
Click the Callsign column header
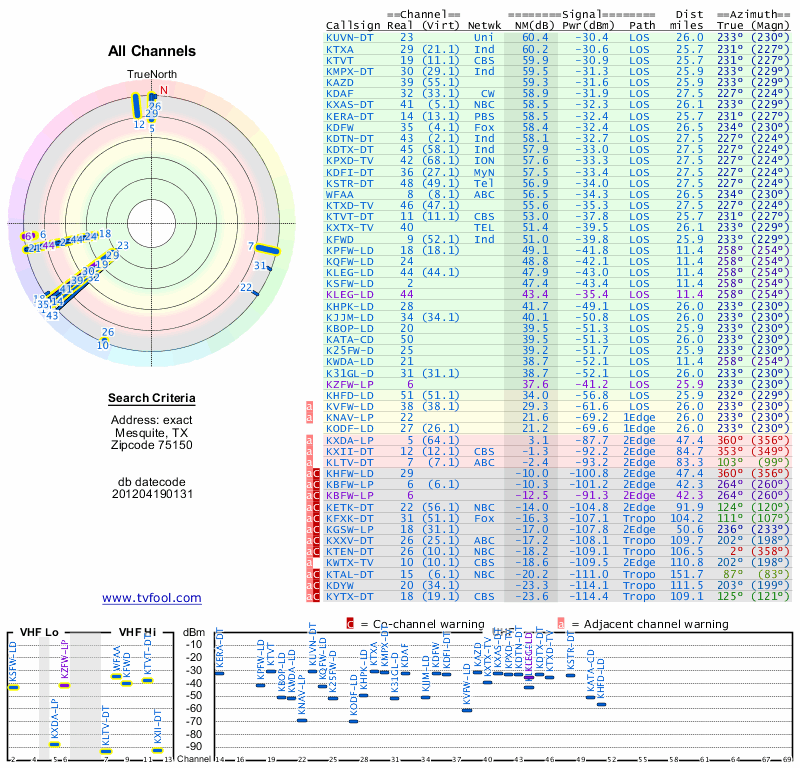coord(352,25)
